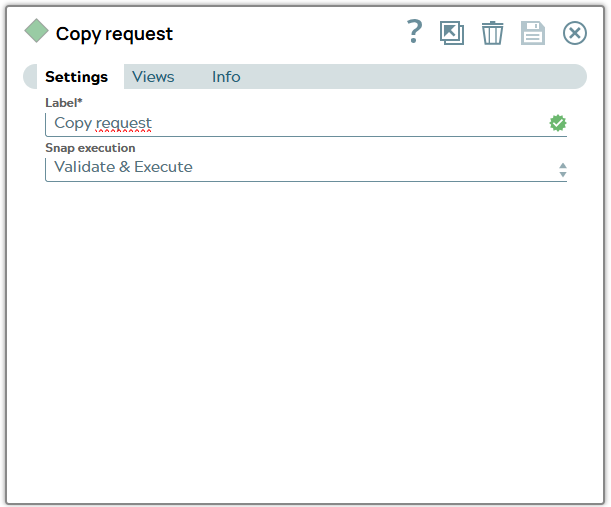Open the Views tab
Viewport: 611px width, 507px height.
pos(153,77)
